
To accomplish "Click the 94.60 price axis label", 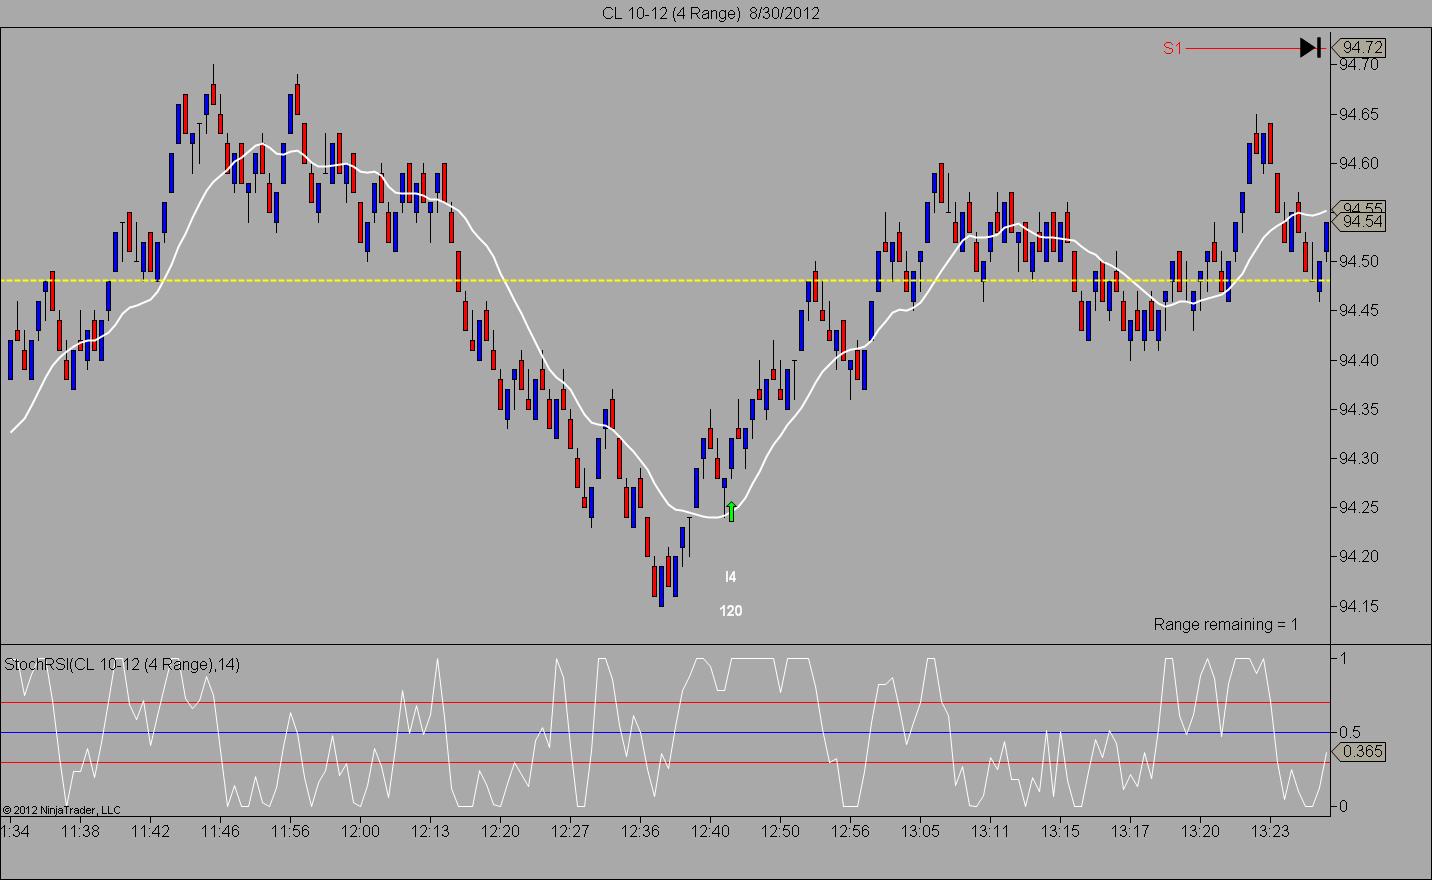I will point(1359,163).
